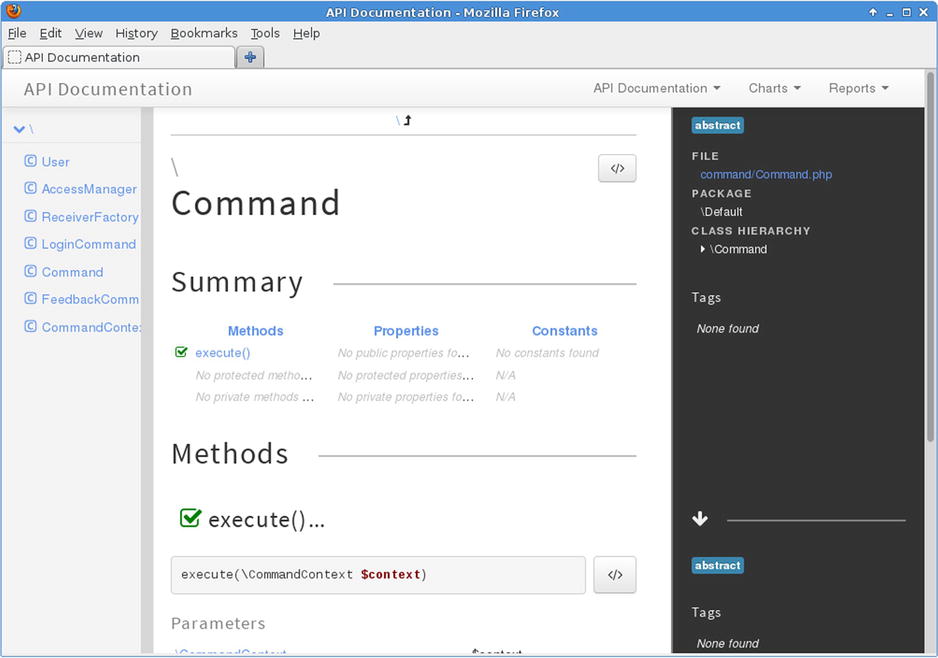Open the Charts dropdown menu

coord(774,89)
